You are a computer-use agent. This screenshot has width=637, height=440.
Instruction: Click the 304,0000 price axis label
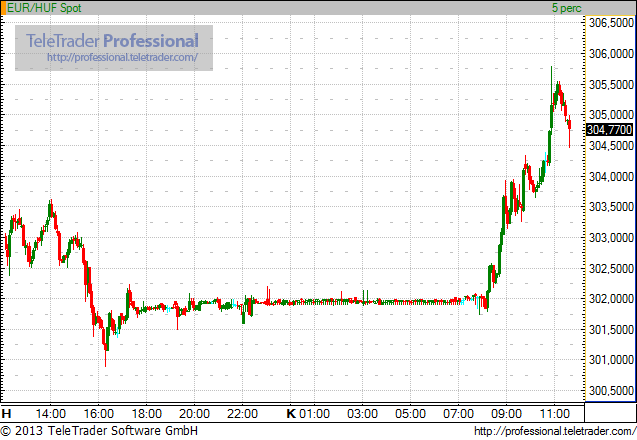[x=611, y=176]
